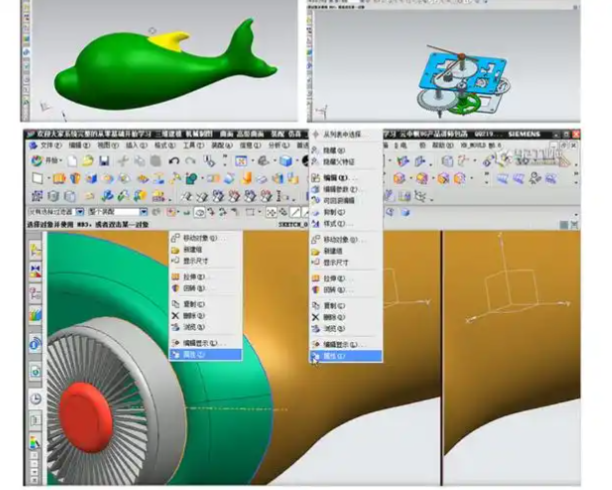Click the Cut scissors icon
Image resolution: width=612 pixels, height=490 pixels.
(125, 161)
